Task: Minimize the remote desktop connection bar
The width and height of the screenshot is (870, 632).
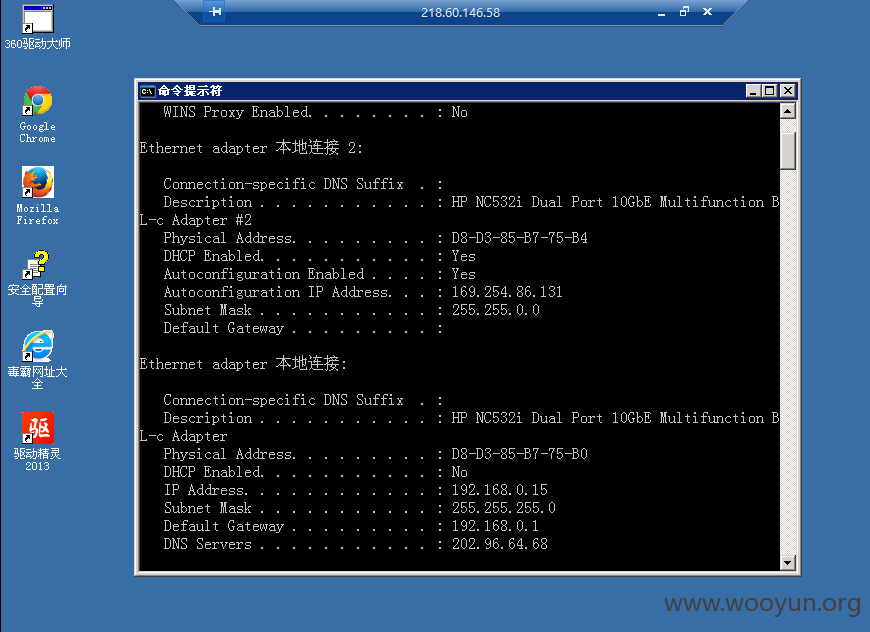Action: [x=661, y=13]
